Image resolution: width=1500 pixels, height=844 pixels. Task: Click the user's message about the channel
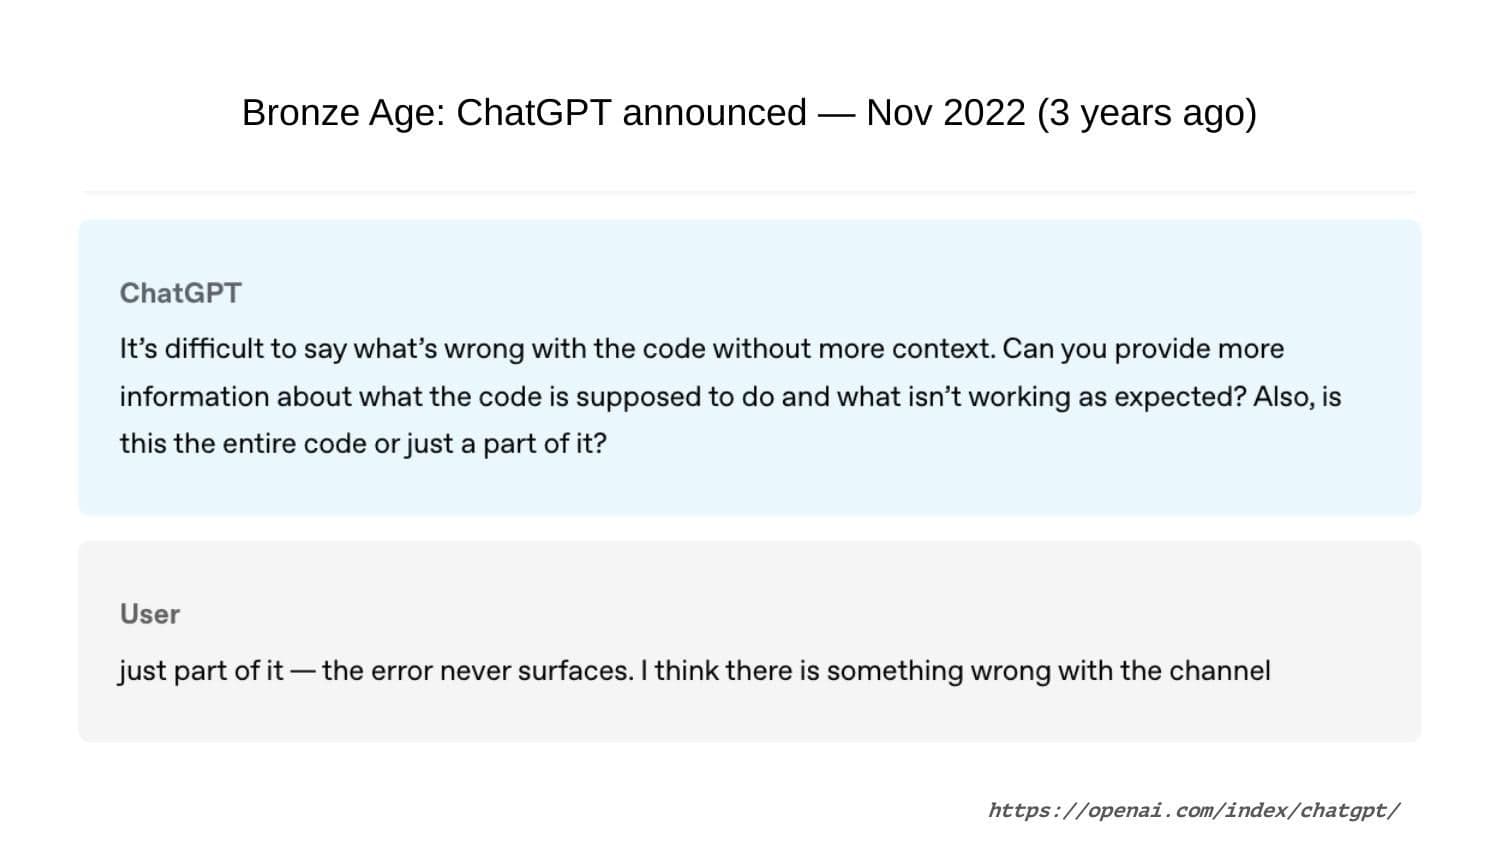click(x=694, y=670)
